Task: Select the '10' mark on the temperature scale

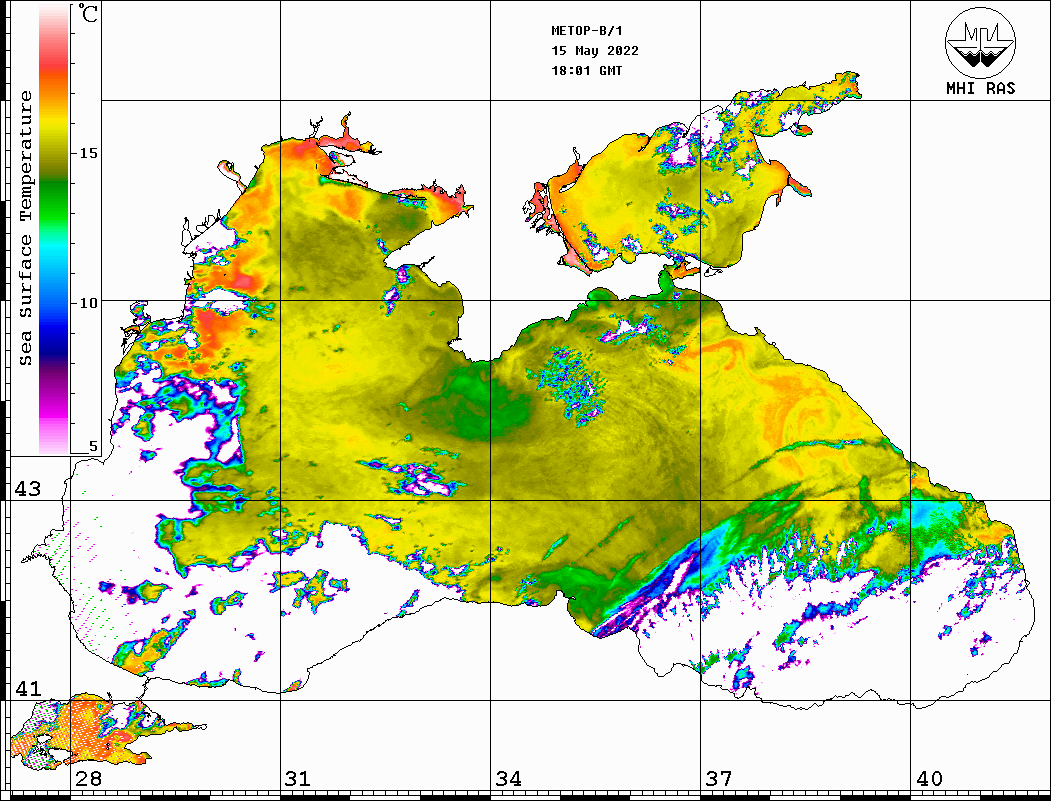Action: pyautogui.click(x=88, y=303)
